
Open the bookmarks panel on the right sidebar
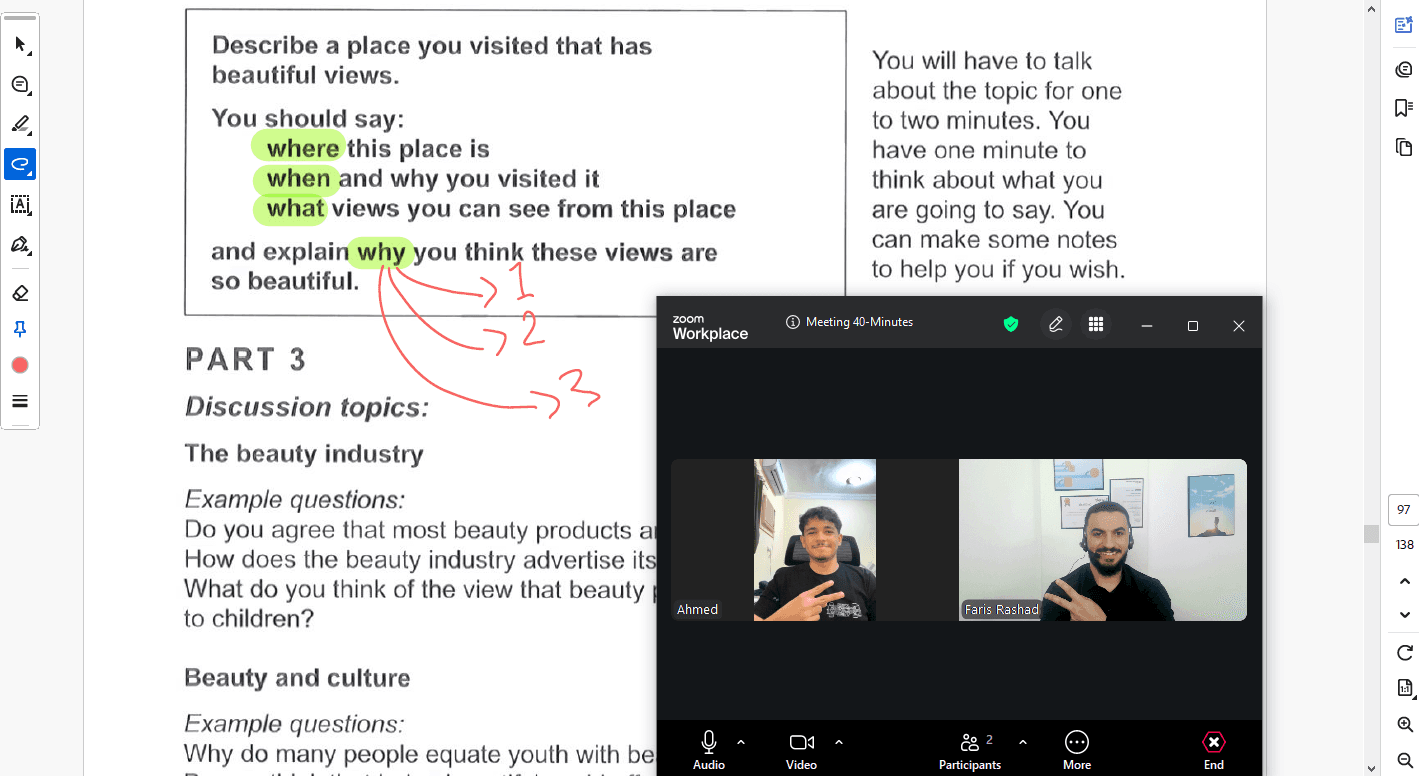click(1403, 107)
